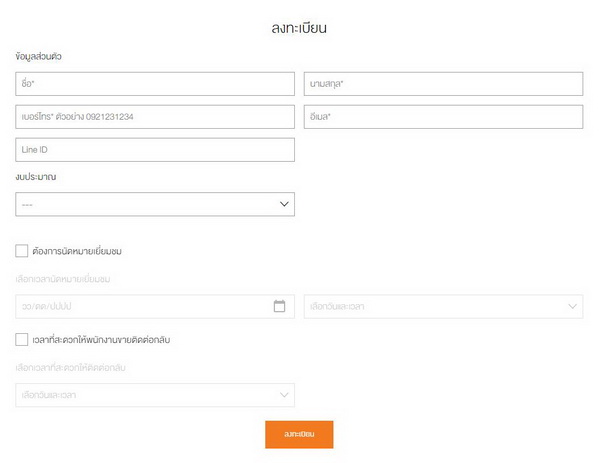Click the ข้อมูลส่วนตัว section label
The height and width of the screenshot is (463, 600).
(x=45, y=56)
